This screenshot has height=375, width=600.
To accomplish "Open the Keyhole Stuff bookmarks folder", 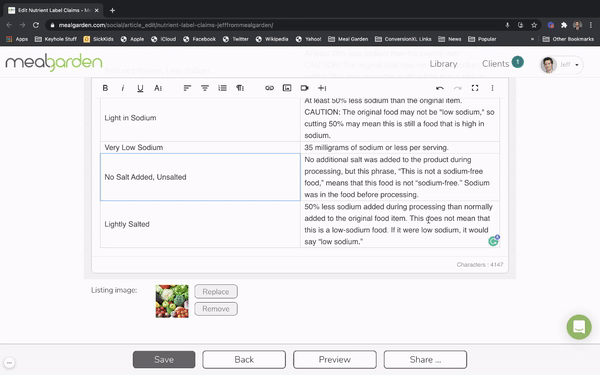I will click(56, 39).
